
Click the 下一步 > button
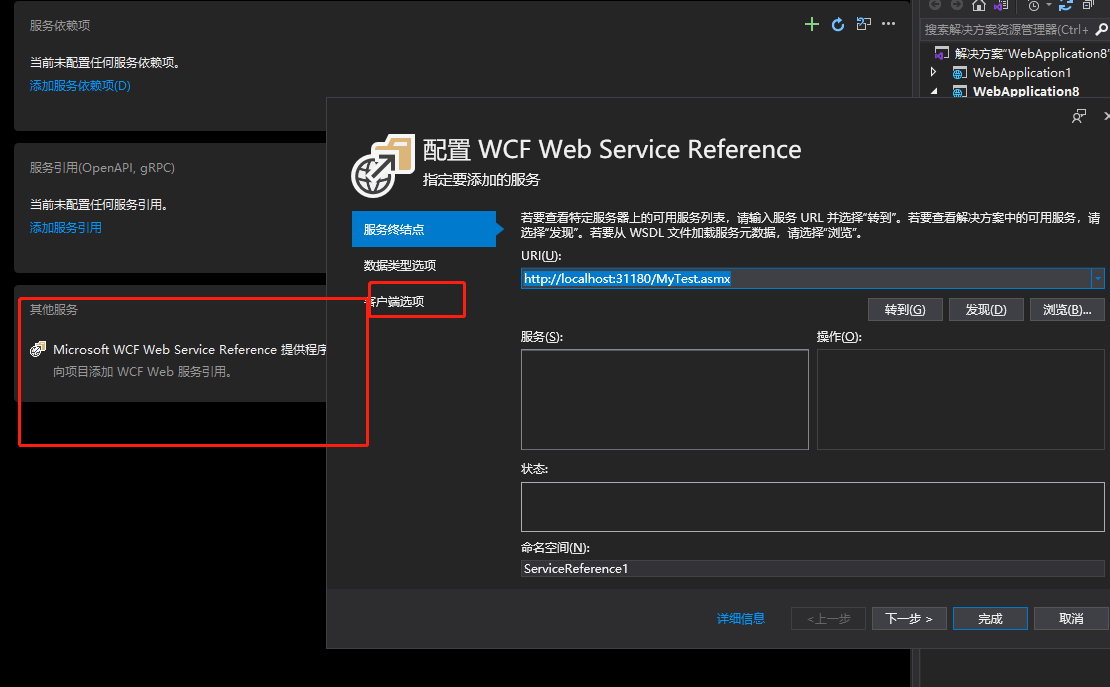(x=909, y=618)
